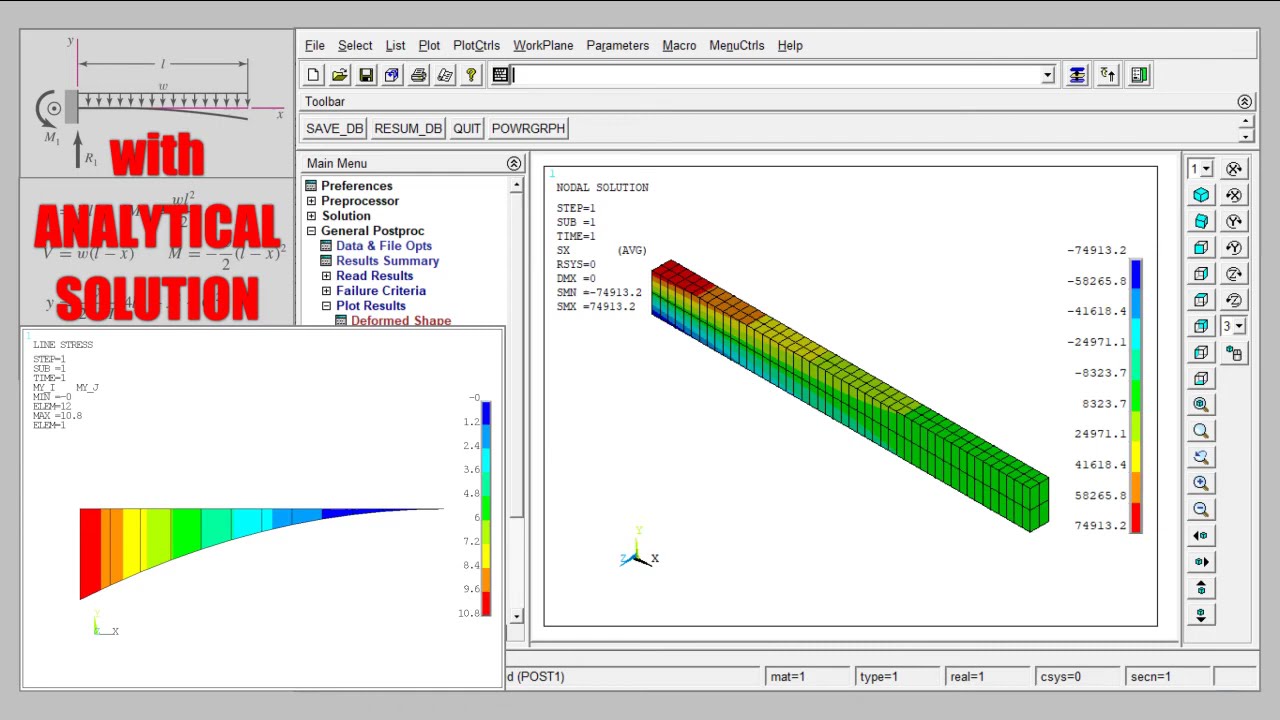Click the command keyboard icon
1280x720 pixels.
[500, 75]
